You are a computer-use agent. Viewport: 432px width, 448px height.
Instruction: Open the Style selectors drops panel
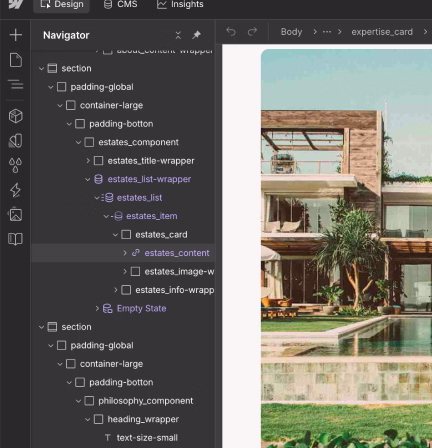click(16, 165)
